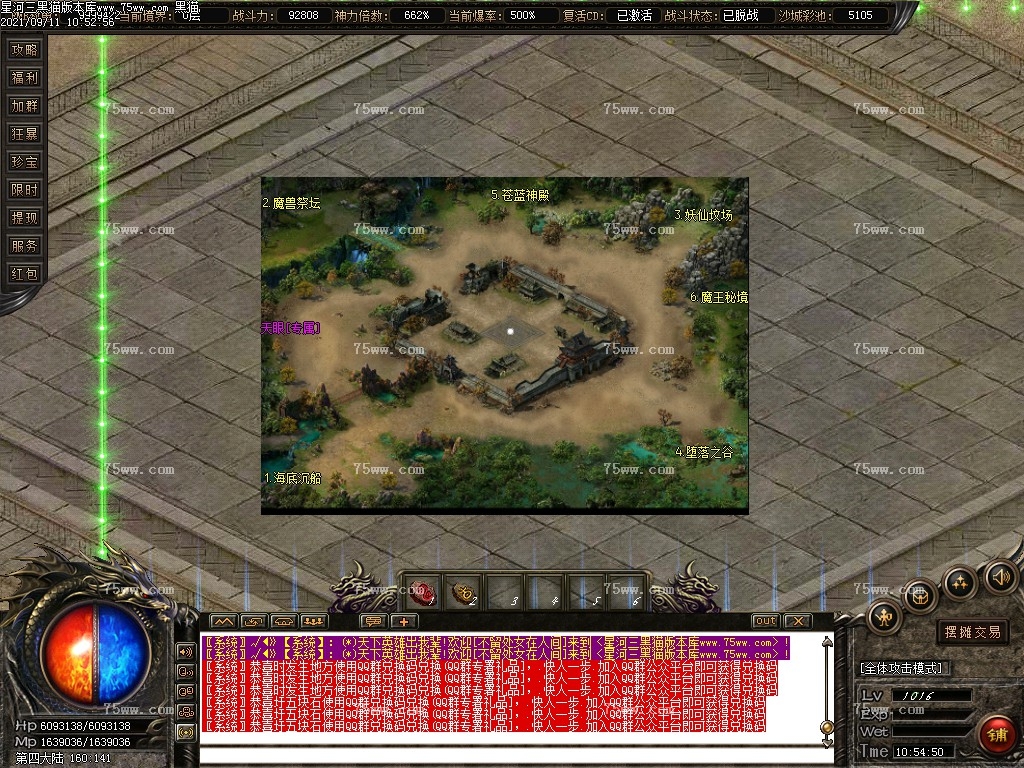Select empty hotbar slot 4
This screenshot has width=1024, height=768.
click(546, 593)
